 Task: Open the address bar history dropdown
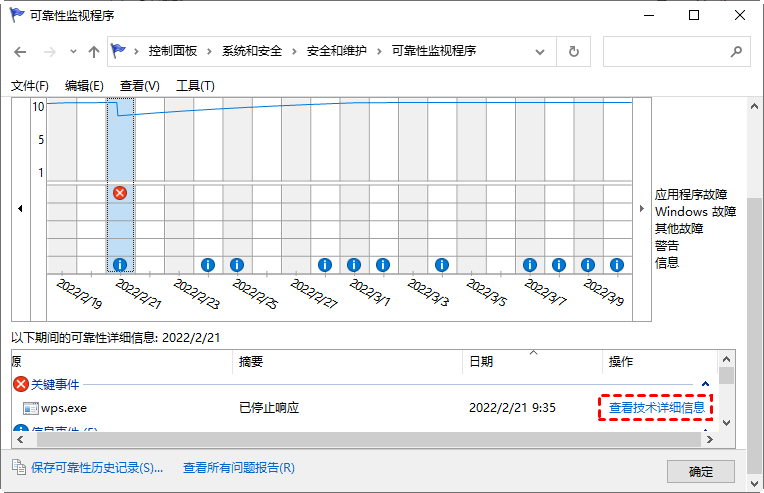tap(544, 51)
